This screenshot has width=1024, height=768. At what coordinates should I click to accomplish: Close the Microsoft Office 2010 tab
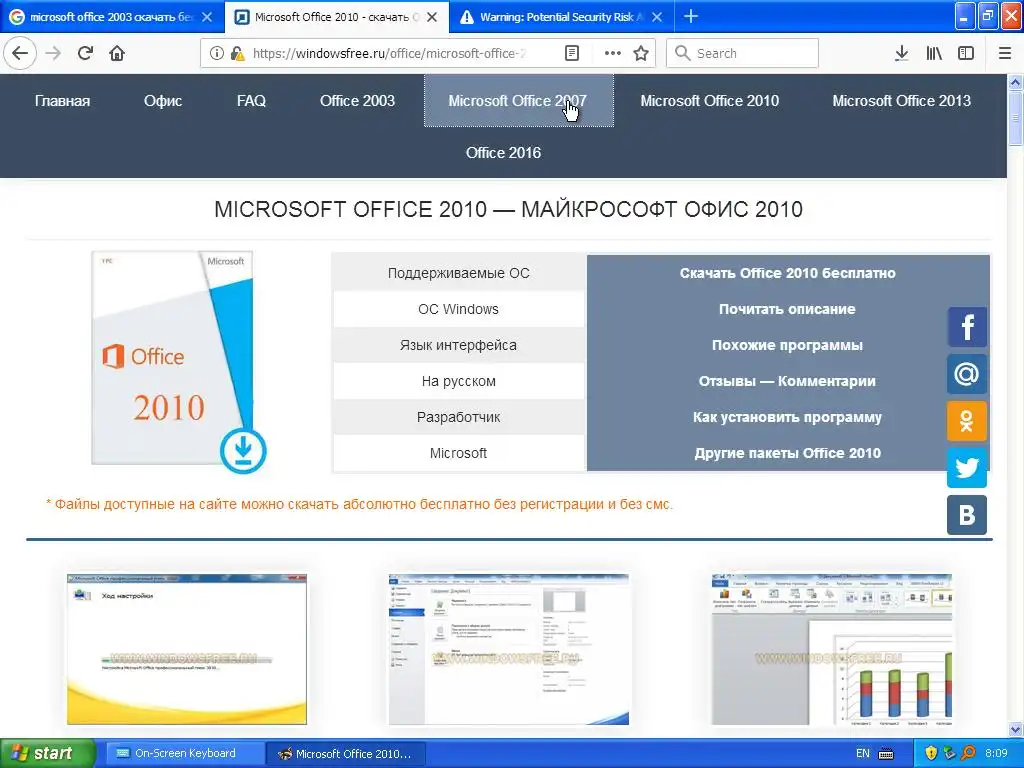(432, 17)
